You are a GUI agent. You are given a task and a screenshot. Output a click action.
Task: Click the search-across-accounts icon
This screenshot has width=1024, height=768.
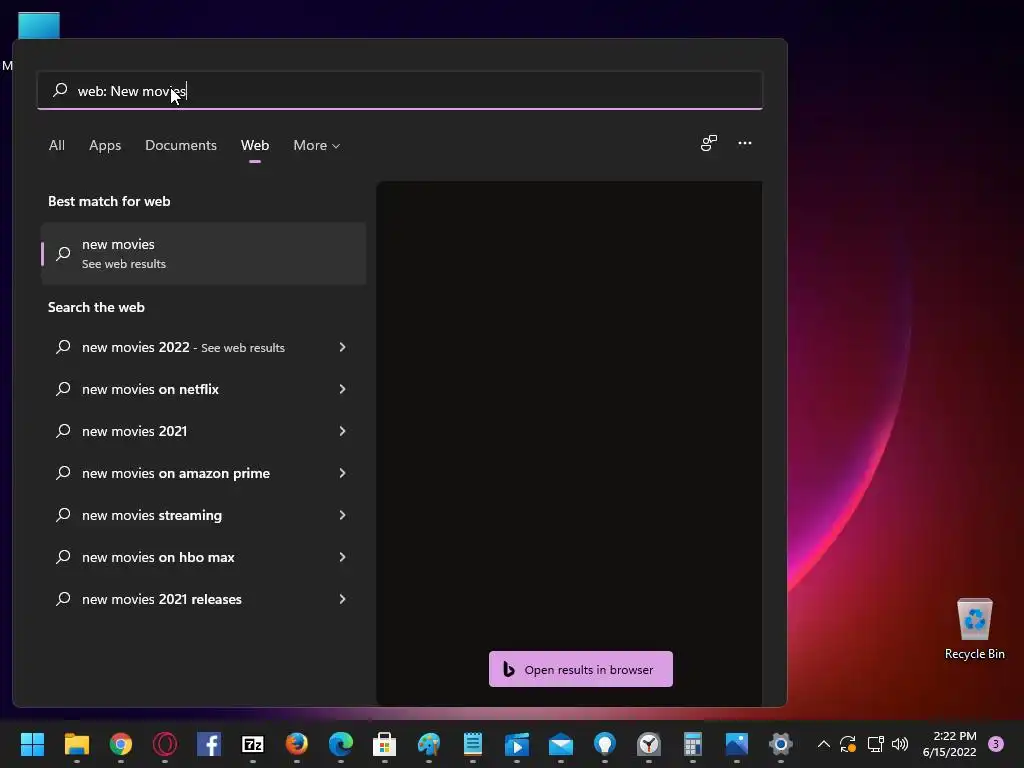709,143
